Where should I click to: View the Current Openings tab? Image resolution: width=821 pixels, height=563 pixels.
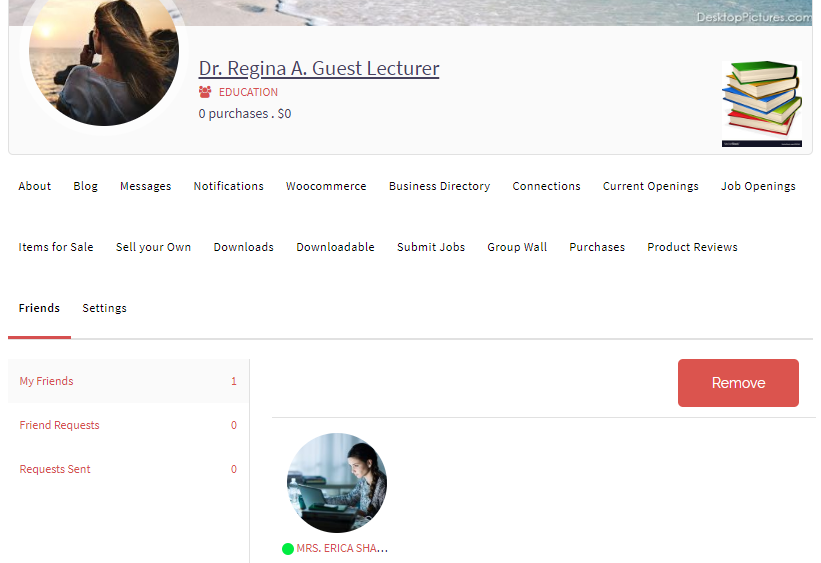650,186
